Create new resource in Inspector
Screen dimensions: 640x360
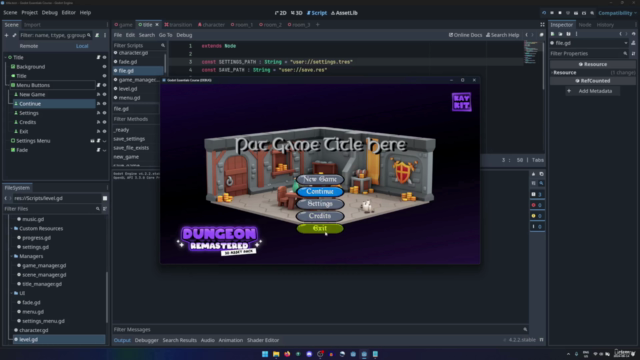tap(553, 34)
